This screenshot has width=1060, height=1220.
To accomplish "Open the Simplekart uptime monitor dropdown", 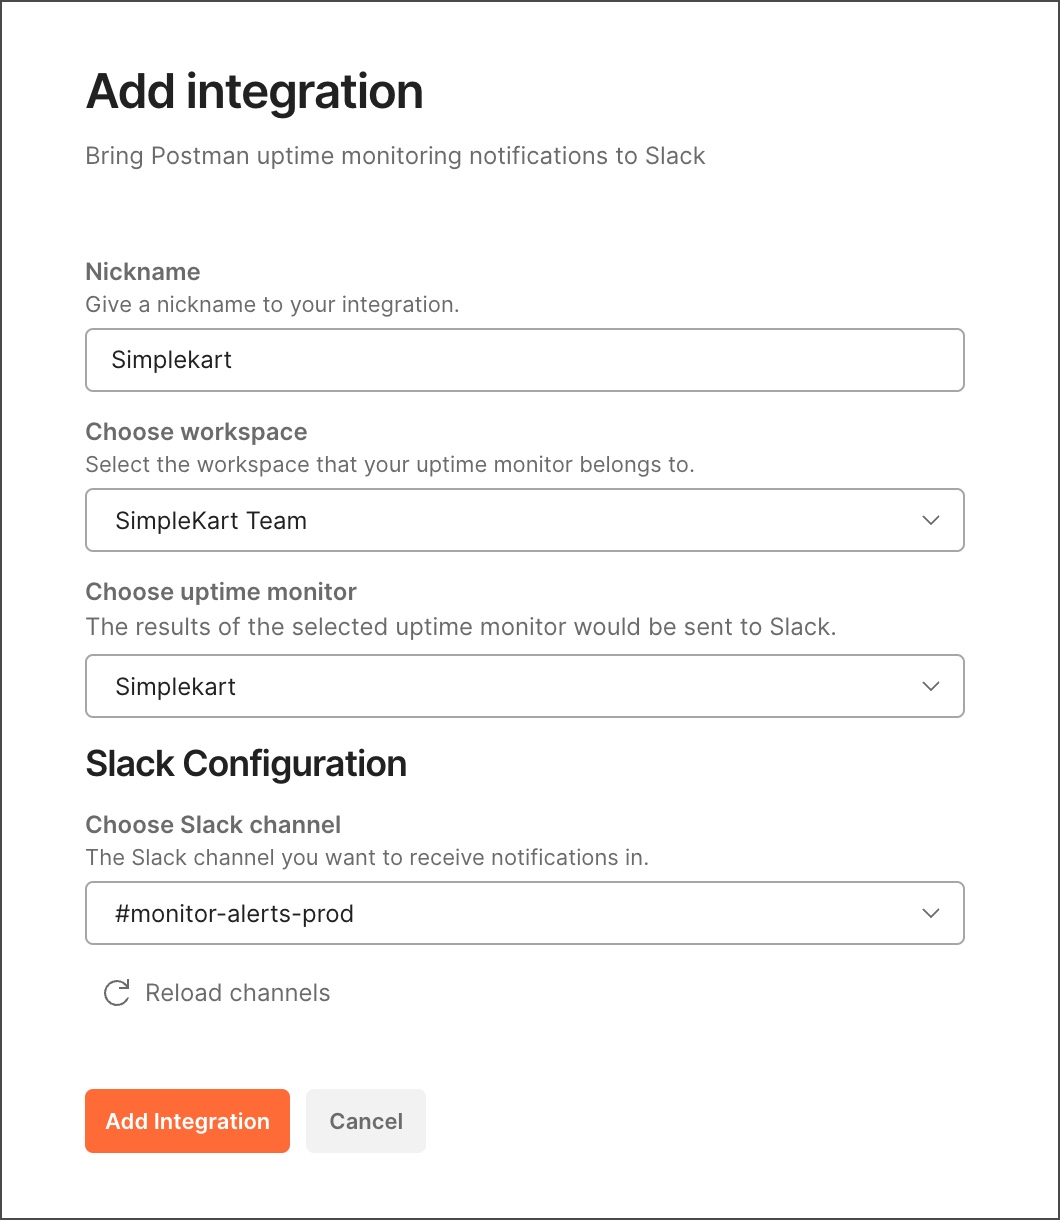I will [525, 686].
